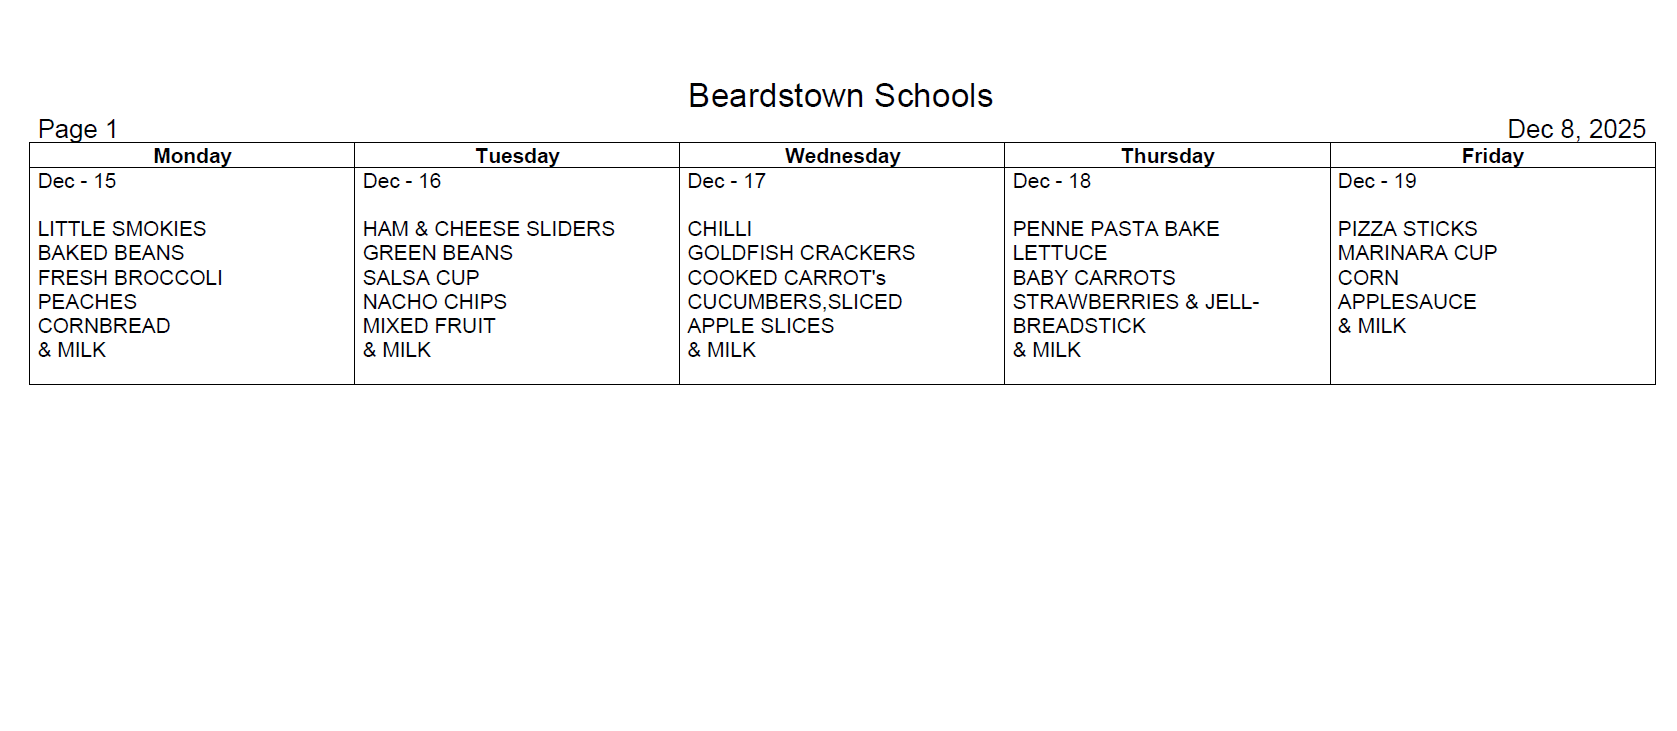Image resolution: width=1677 pixels, height=731 pixels.
Task: Click the Dec - 19 date label
Action: pos(1377,181)
